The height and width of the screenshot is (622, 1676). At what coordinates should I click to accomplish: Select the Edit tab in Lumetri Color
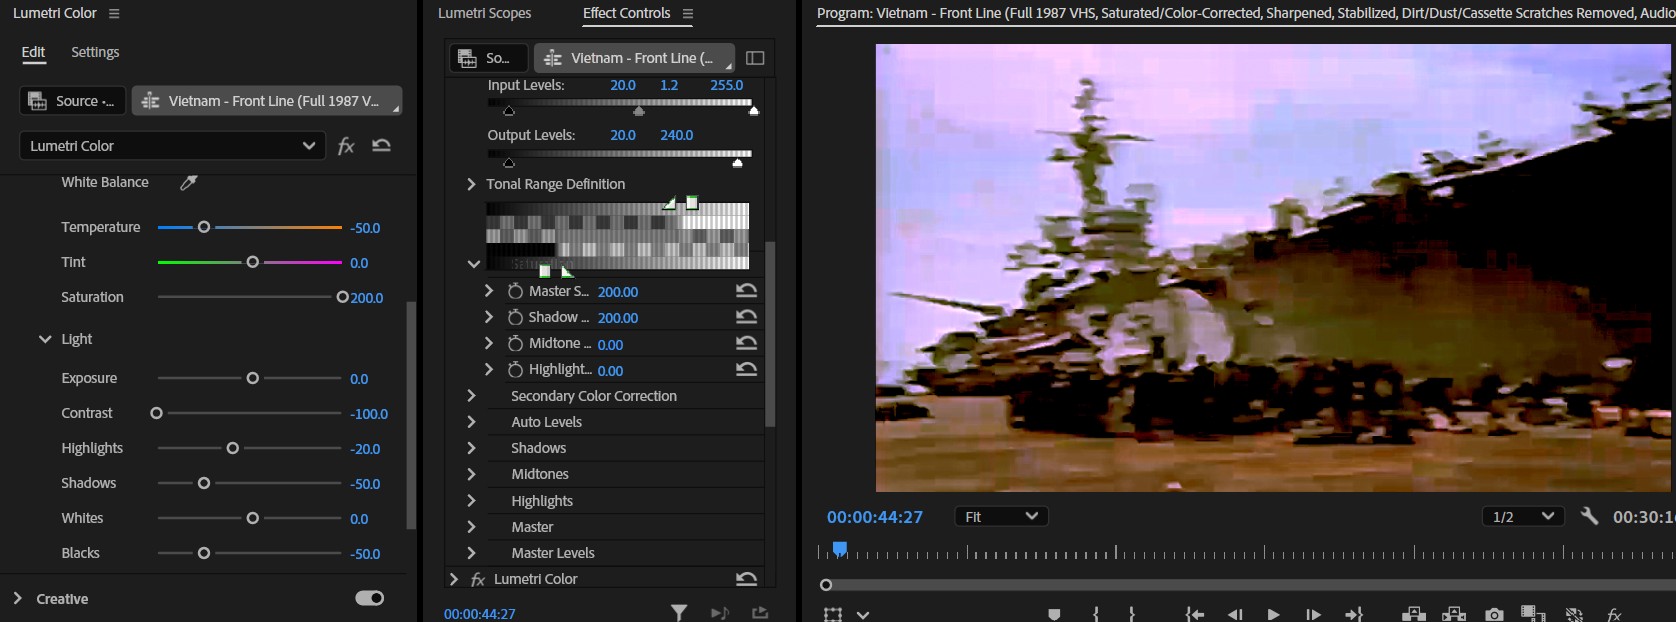pyautogui.click(x=33, y=52)
